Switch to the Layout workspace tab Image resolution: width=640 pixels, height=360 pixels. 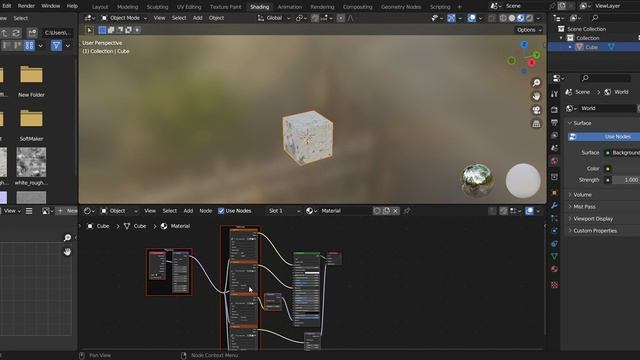click(x=100, y=7)
